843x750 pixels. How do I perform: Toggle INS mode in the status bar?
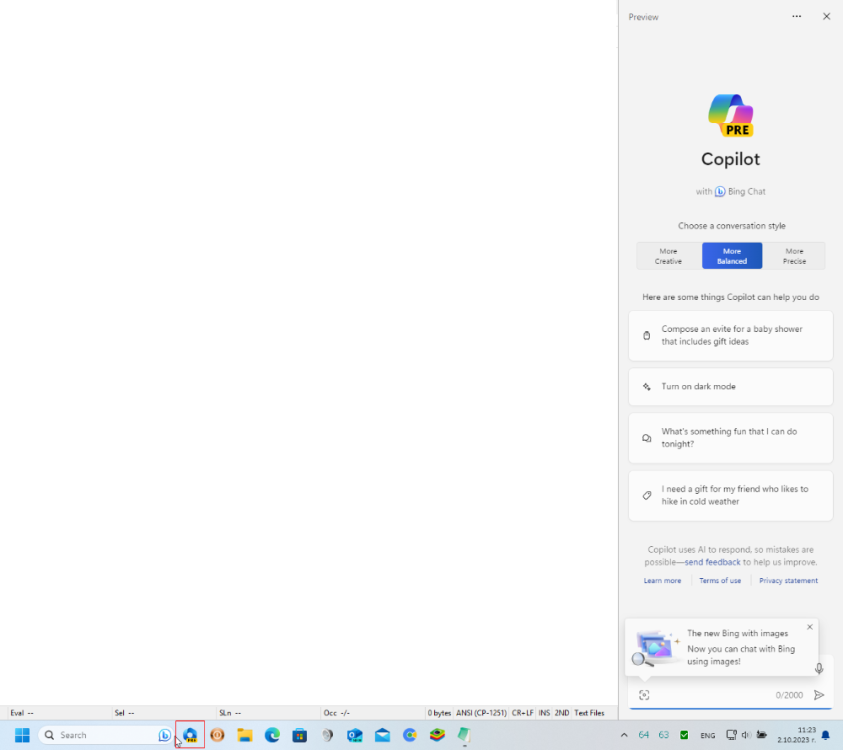(544, 713)
